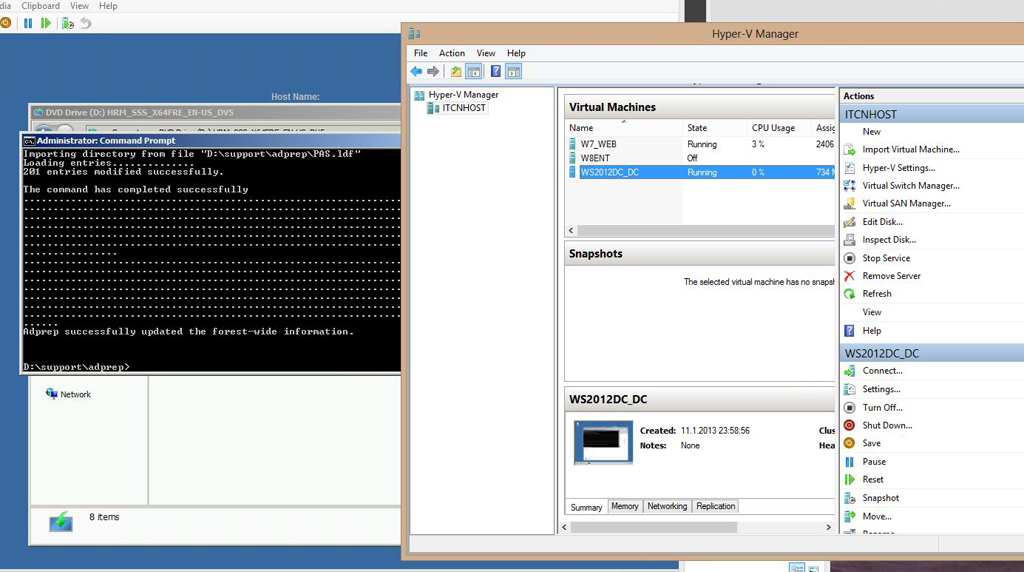The width and height of the screenshot is (1024, 572).
Task: Click the blue Help icon in toolbar
Action: click(x=495, y=72)
